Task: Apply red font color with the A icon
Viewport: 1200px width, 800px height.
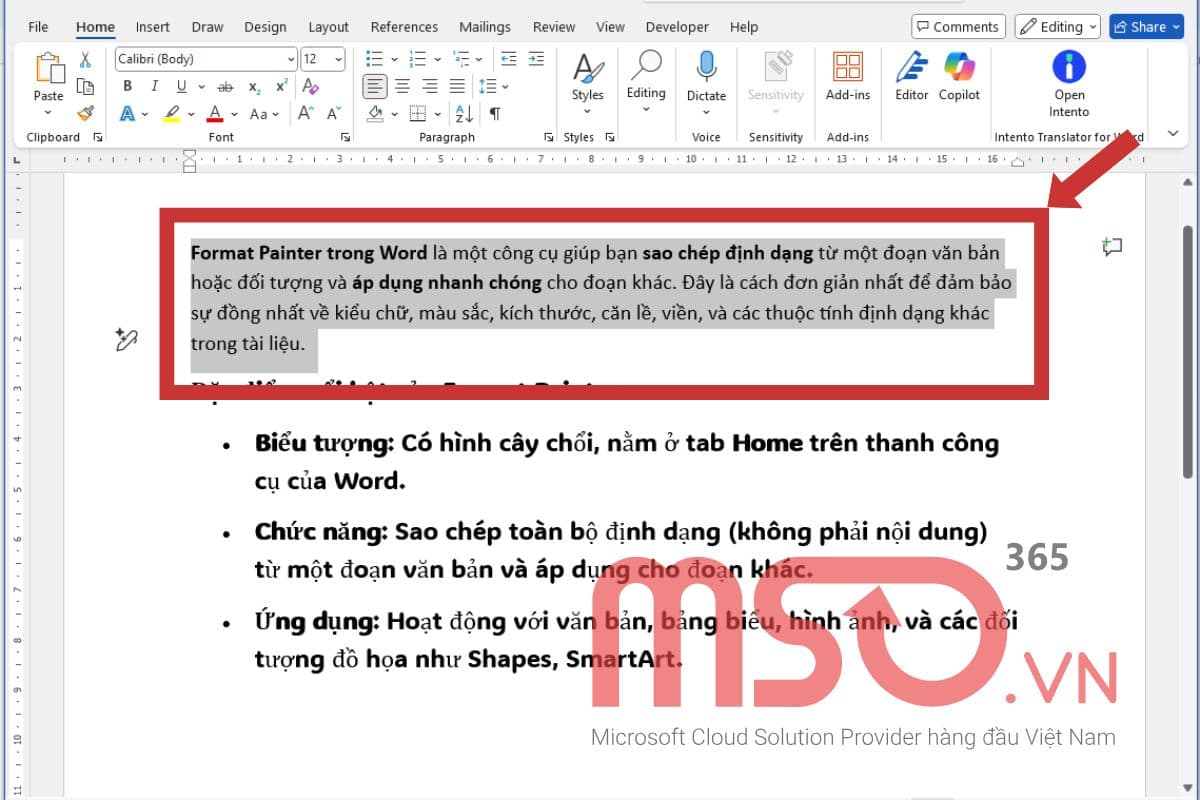Action: point(215,113)
